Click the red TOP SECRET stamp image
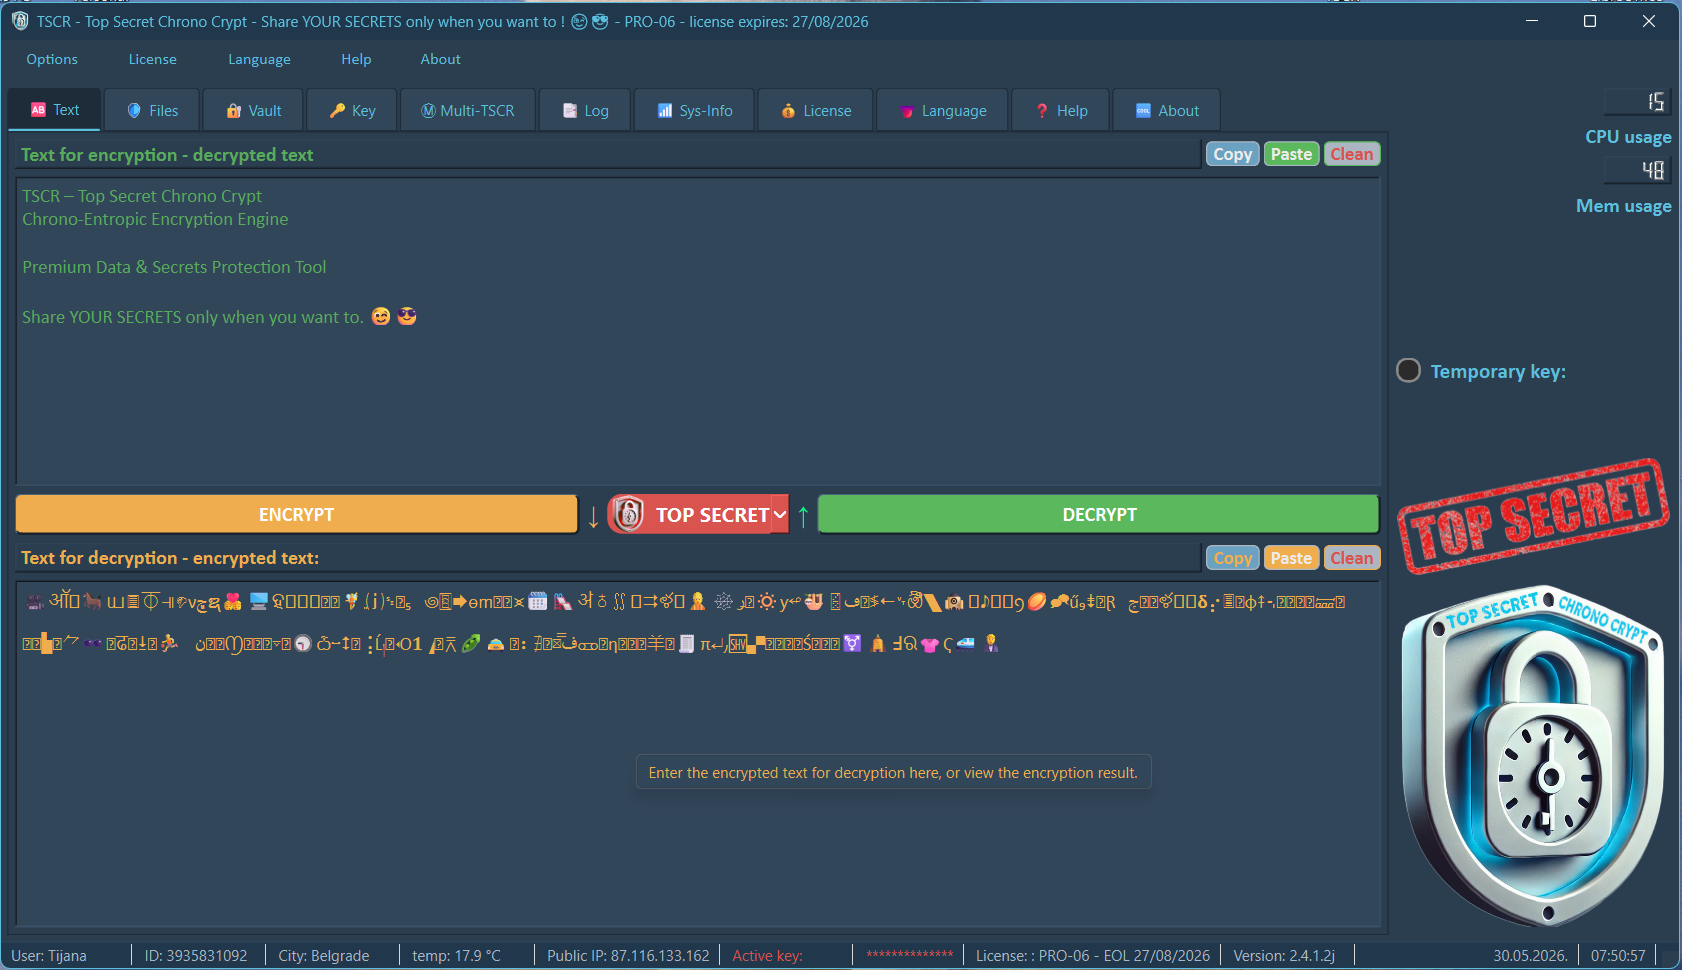 pyautogui.click(x=1532, y=516)
